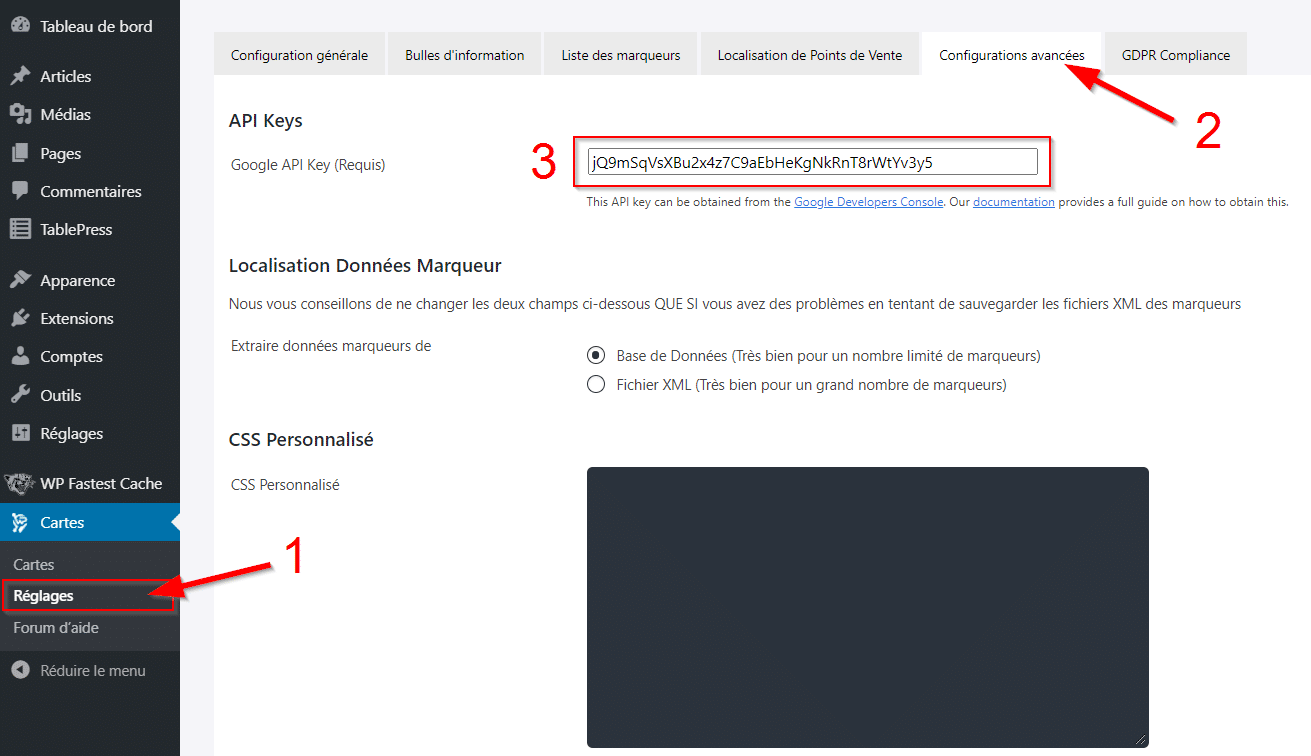This screenshot has width=1311, height=756.
Task: Switch to the Configuration générale tab
Action: 299,55
